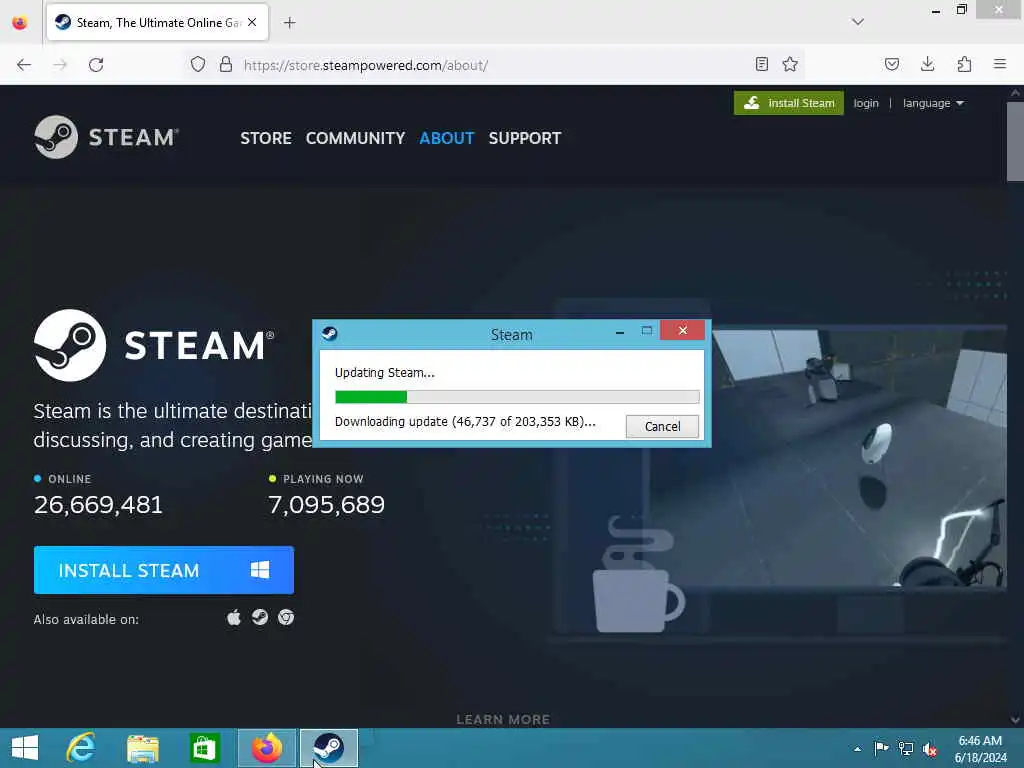The image size is (1024, 768).
Task: Close the Steam updater dialog
Action: pos(682,330)
